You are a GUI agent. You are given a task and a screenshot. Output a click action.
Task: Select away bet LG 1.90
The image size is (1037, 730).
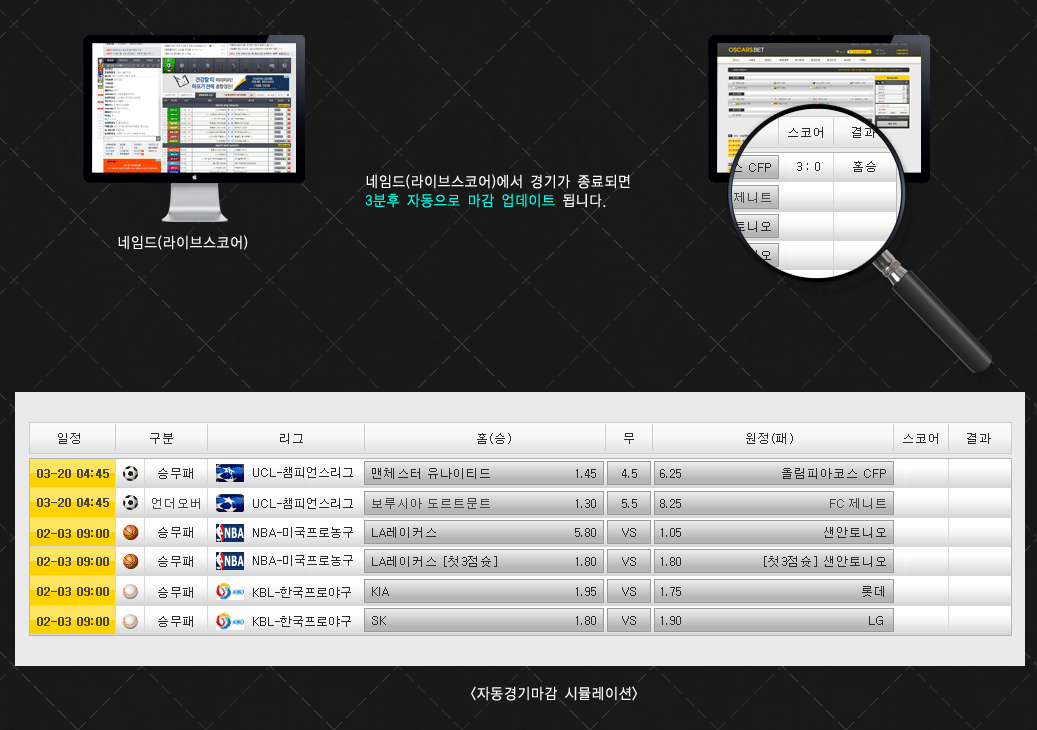pyautogui.click(x=774, y=621)
